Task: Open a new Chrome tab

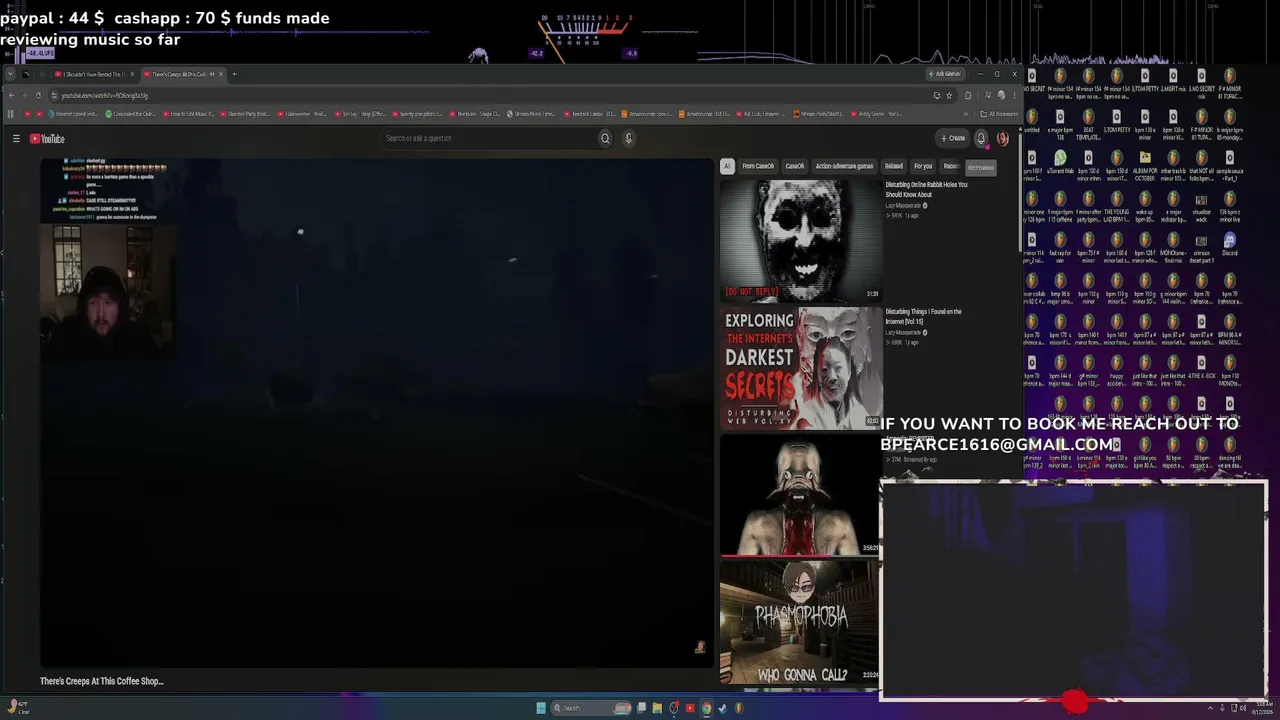Action: pos(234,74)
